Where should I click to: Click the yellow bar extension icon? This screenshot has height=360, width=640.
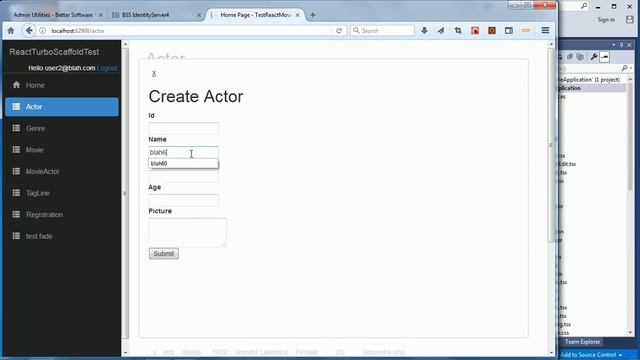coord(525,31)
